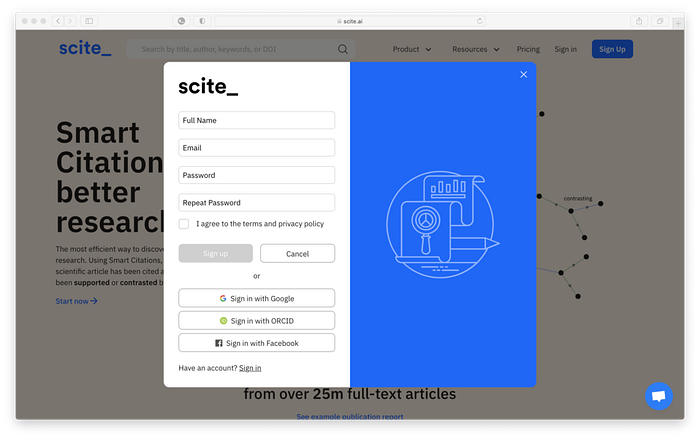Click the search magnifier icon in the header
The image size is (700, 439).
click(342, 49)
